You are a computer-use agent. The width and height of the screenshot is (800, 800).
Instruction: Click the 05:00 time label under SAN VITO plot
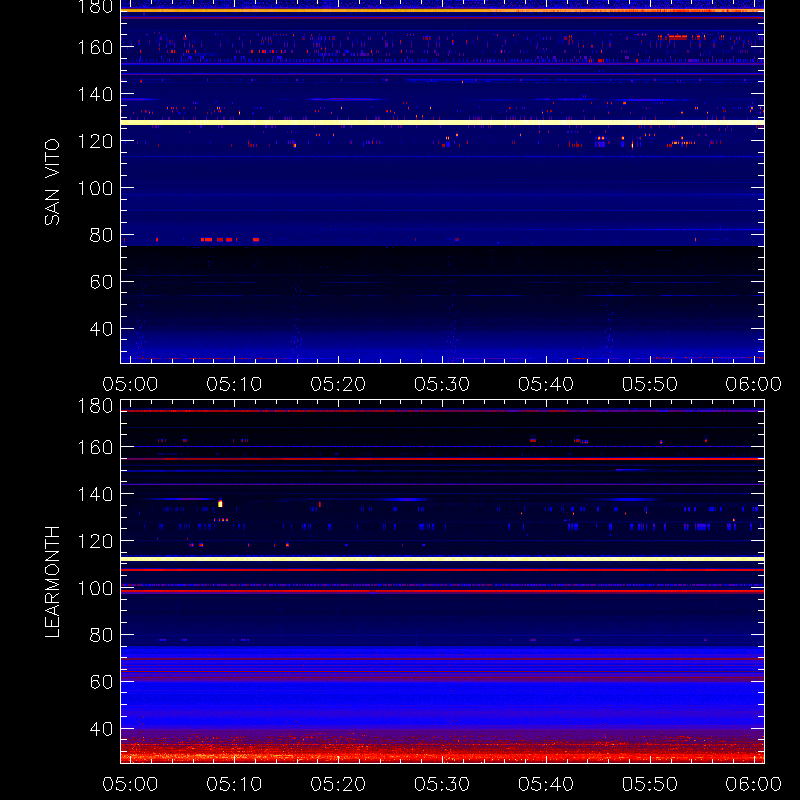(130, 384)
